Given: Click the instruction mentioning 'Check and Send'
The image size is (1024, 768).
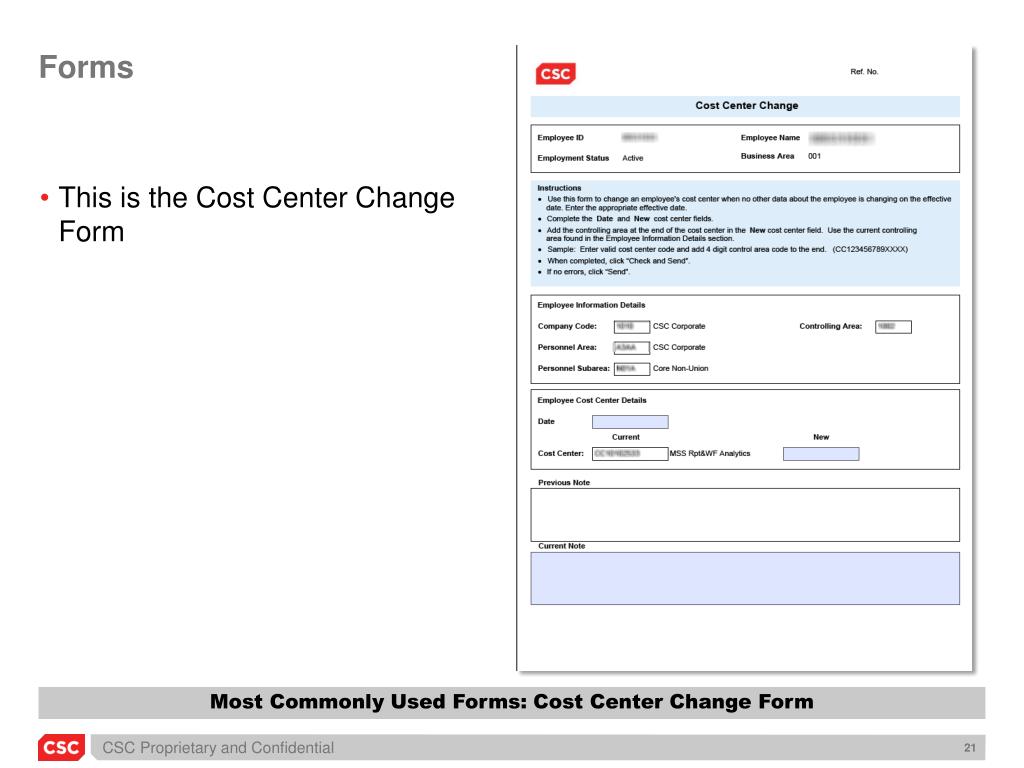Looking at the screenshot, I should (618, 261).
